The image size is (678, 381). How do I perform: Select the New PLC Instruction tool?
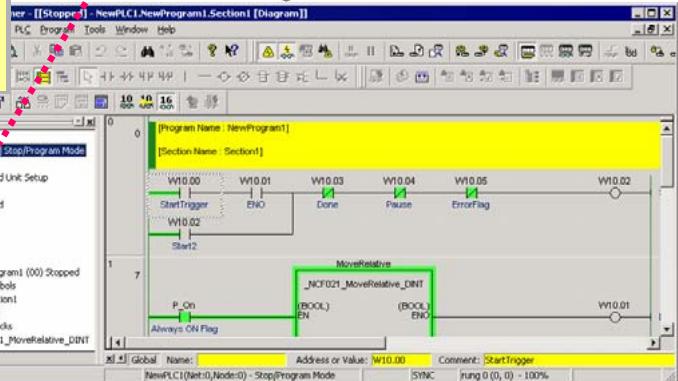263,77
